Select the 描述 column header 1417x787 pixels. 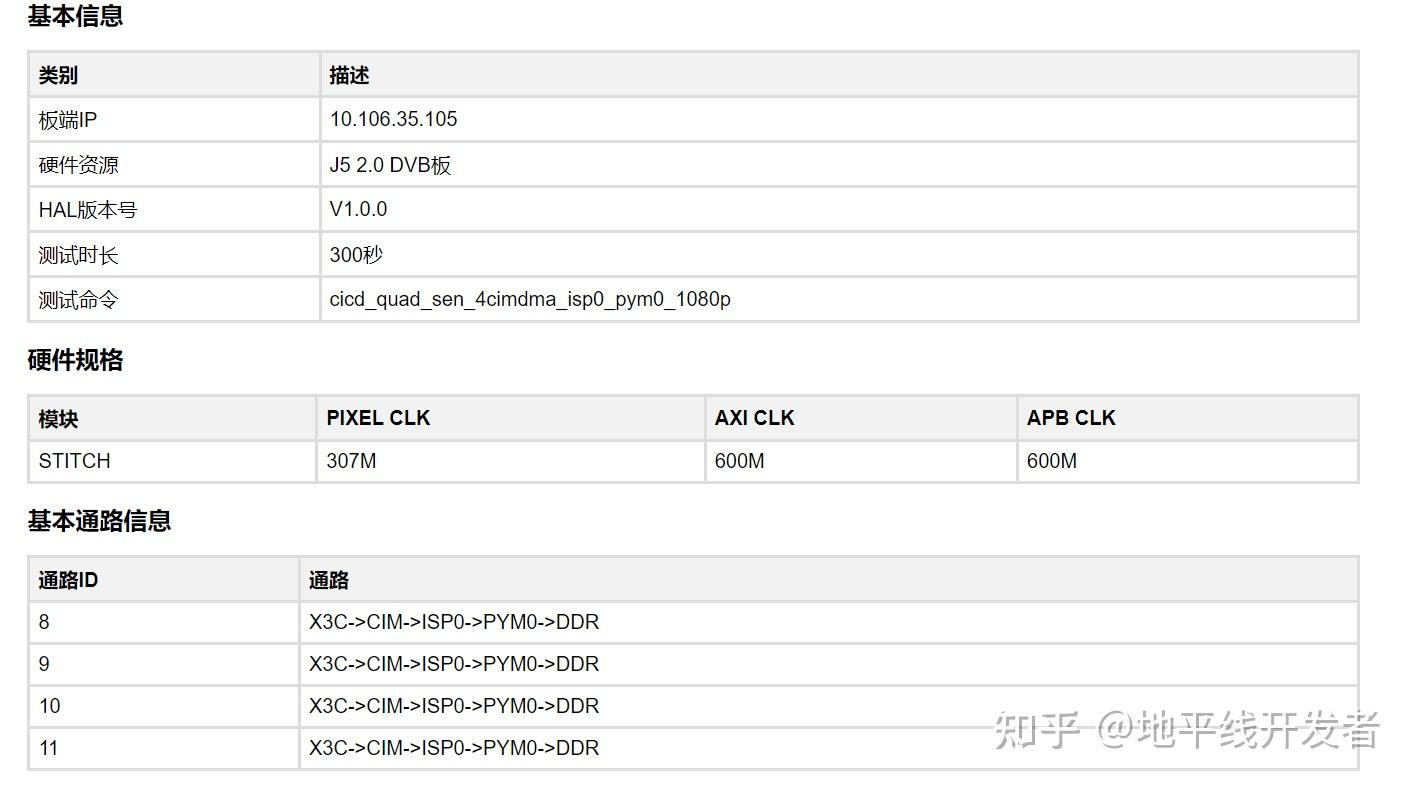[x=349, y=75]
